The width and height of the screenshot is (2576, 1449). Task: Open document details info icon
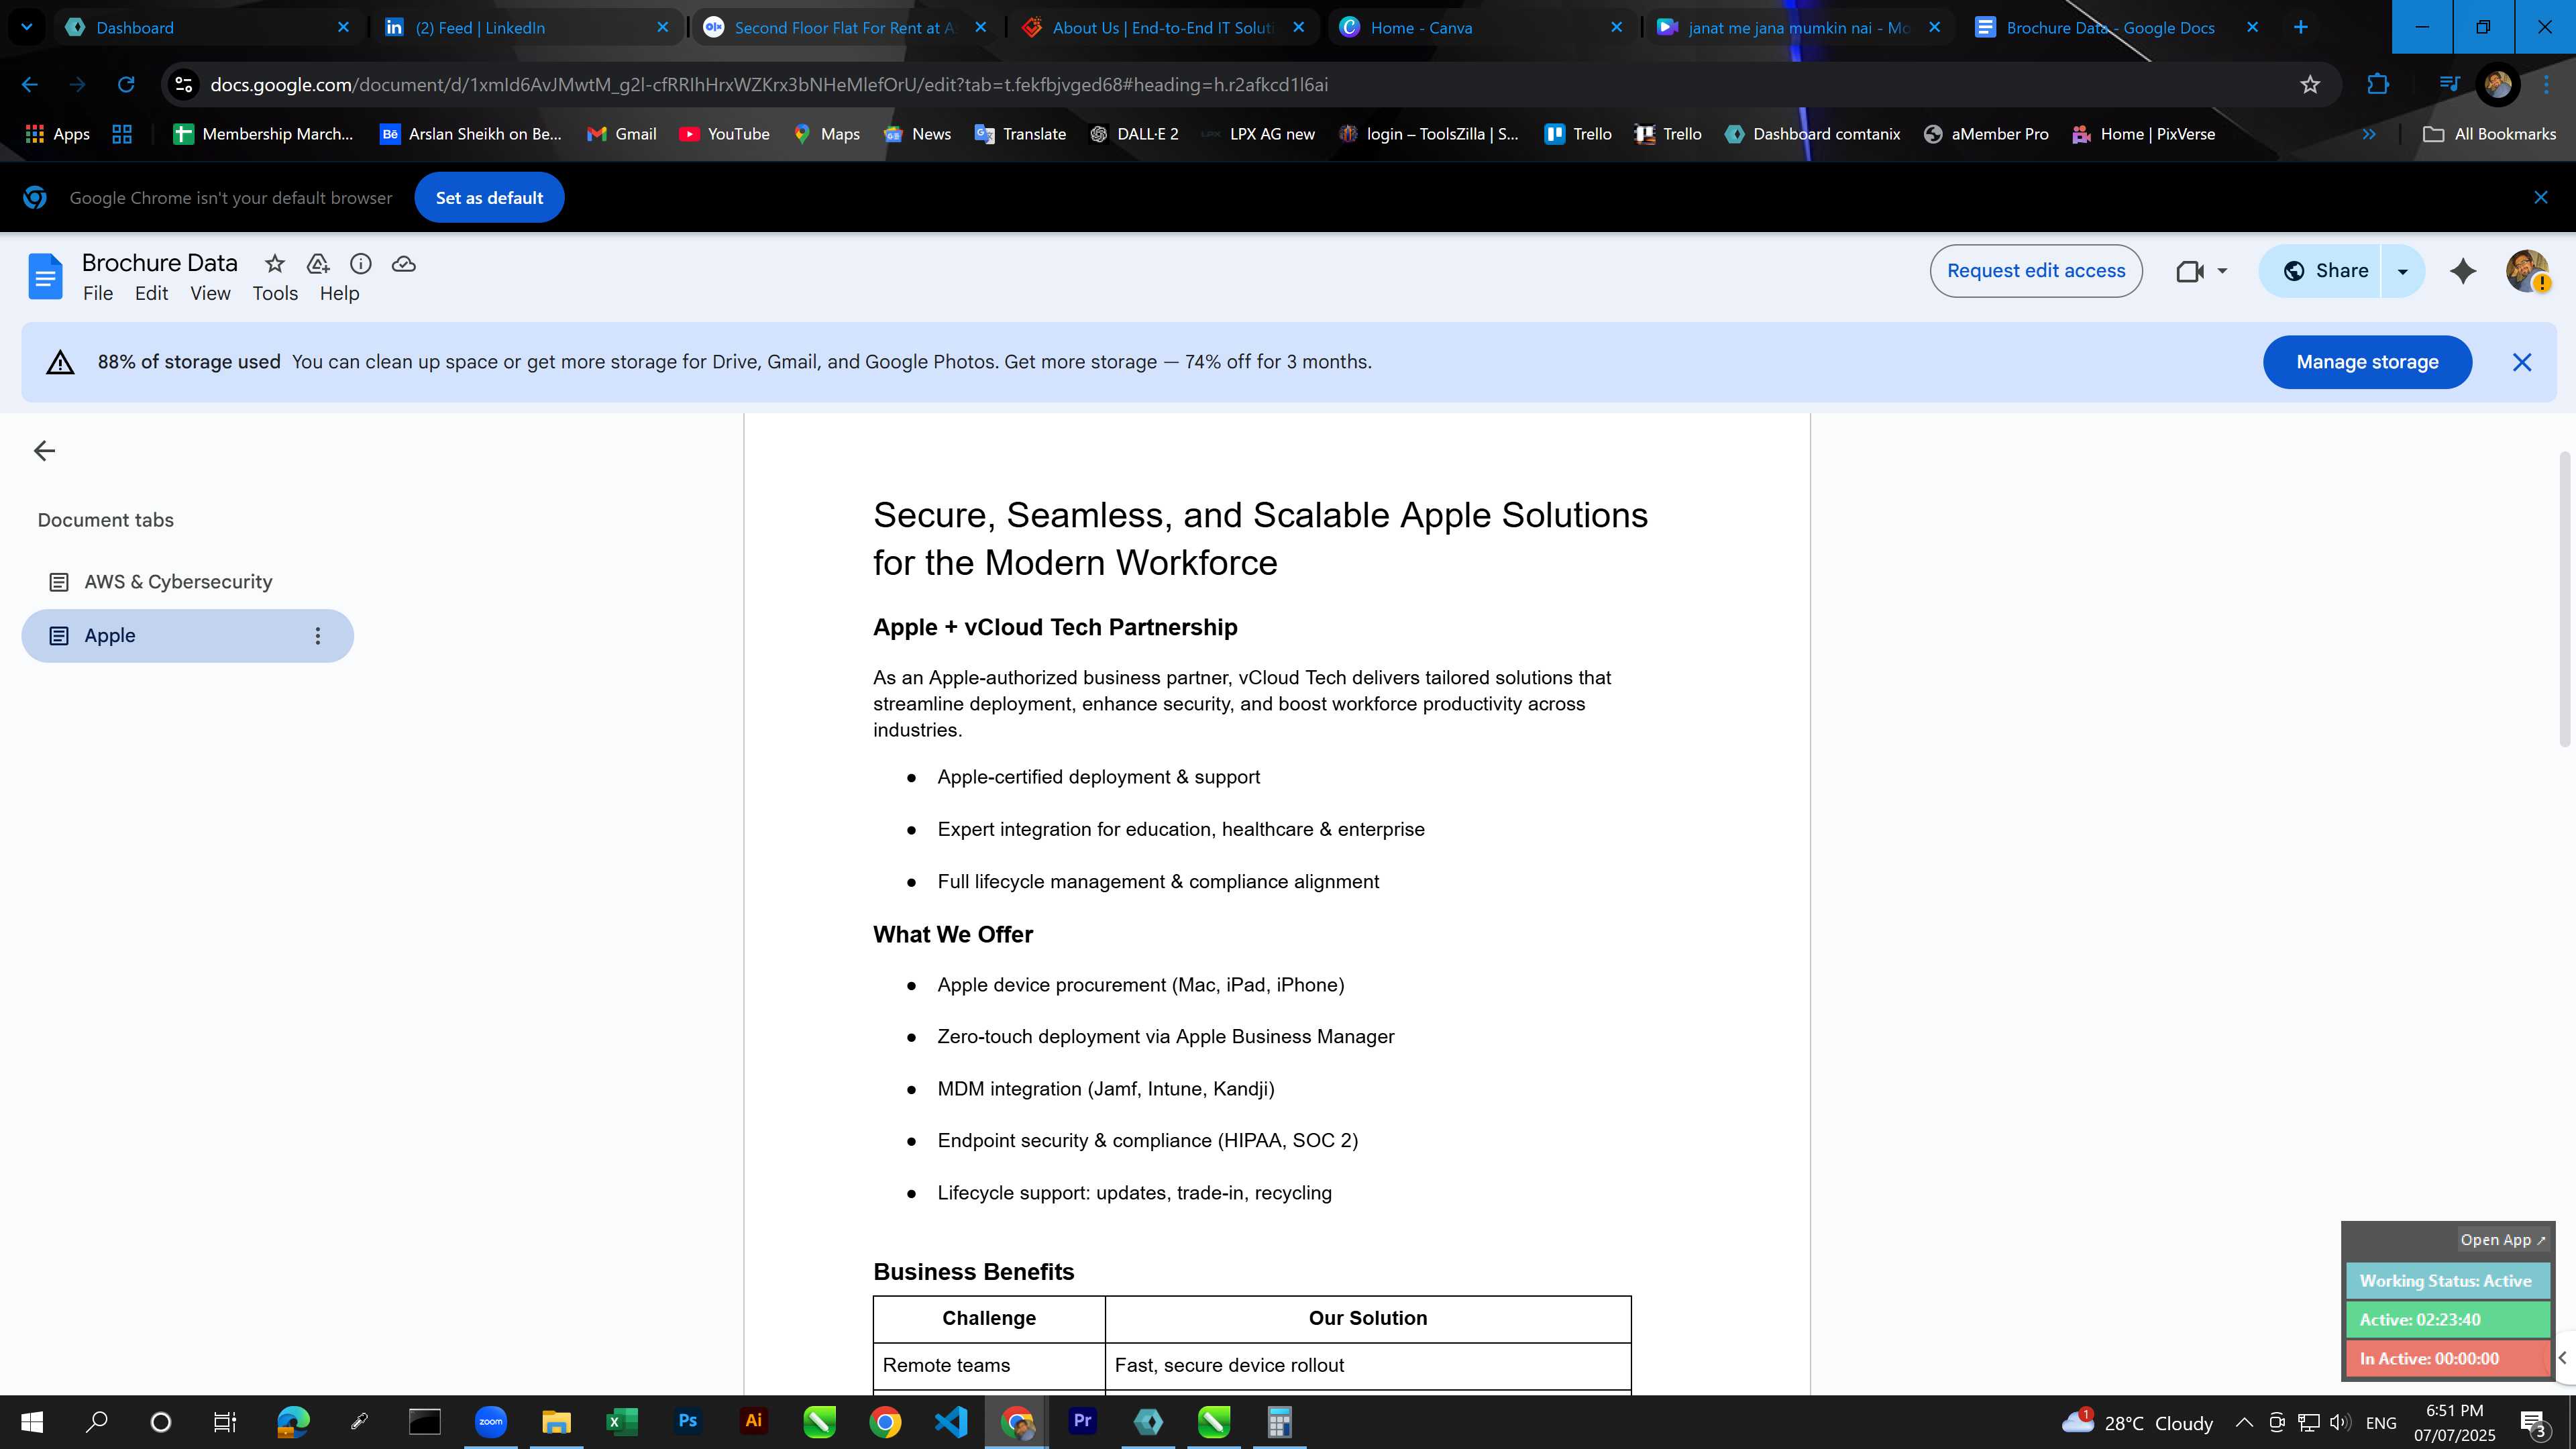tap(361, 264)
